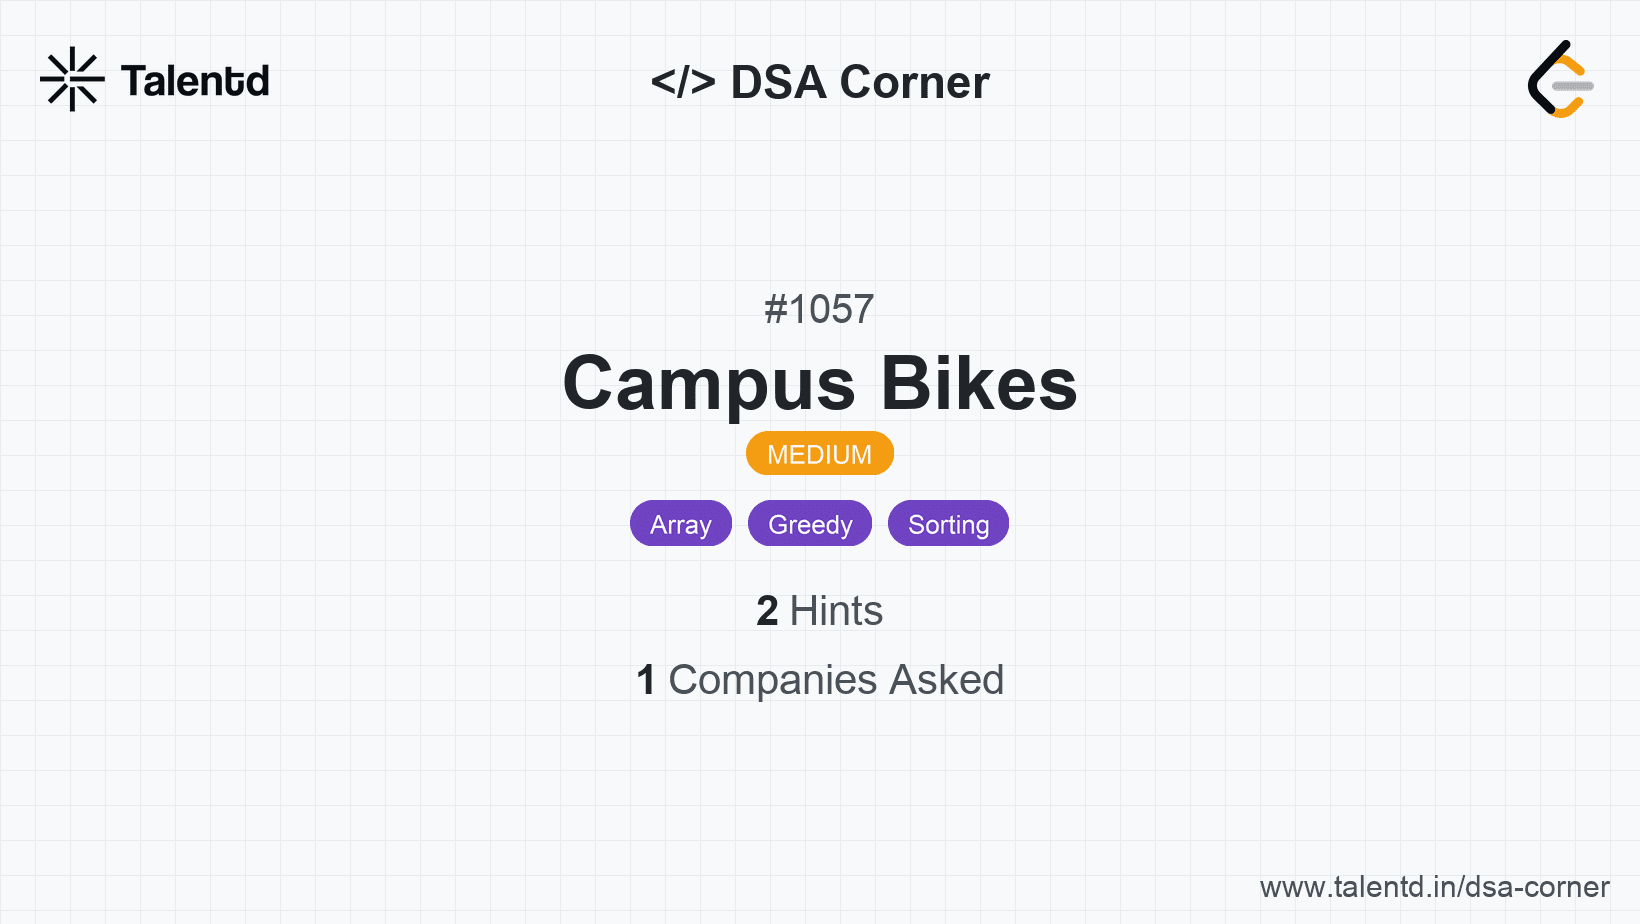Viewport: 1640px width, 924px height.
Task: Click the word Asked near the bottom
Action: [x=946, y=680]
